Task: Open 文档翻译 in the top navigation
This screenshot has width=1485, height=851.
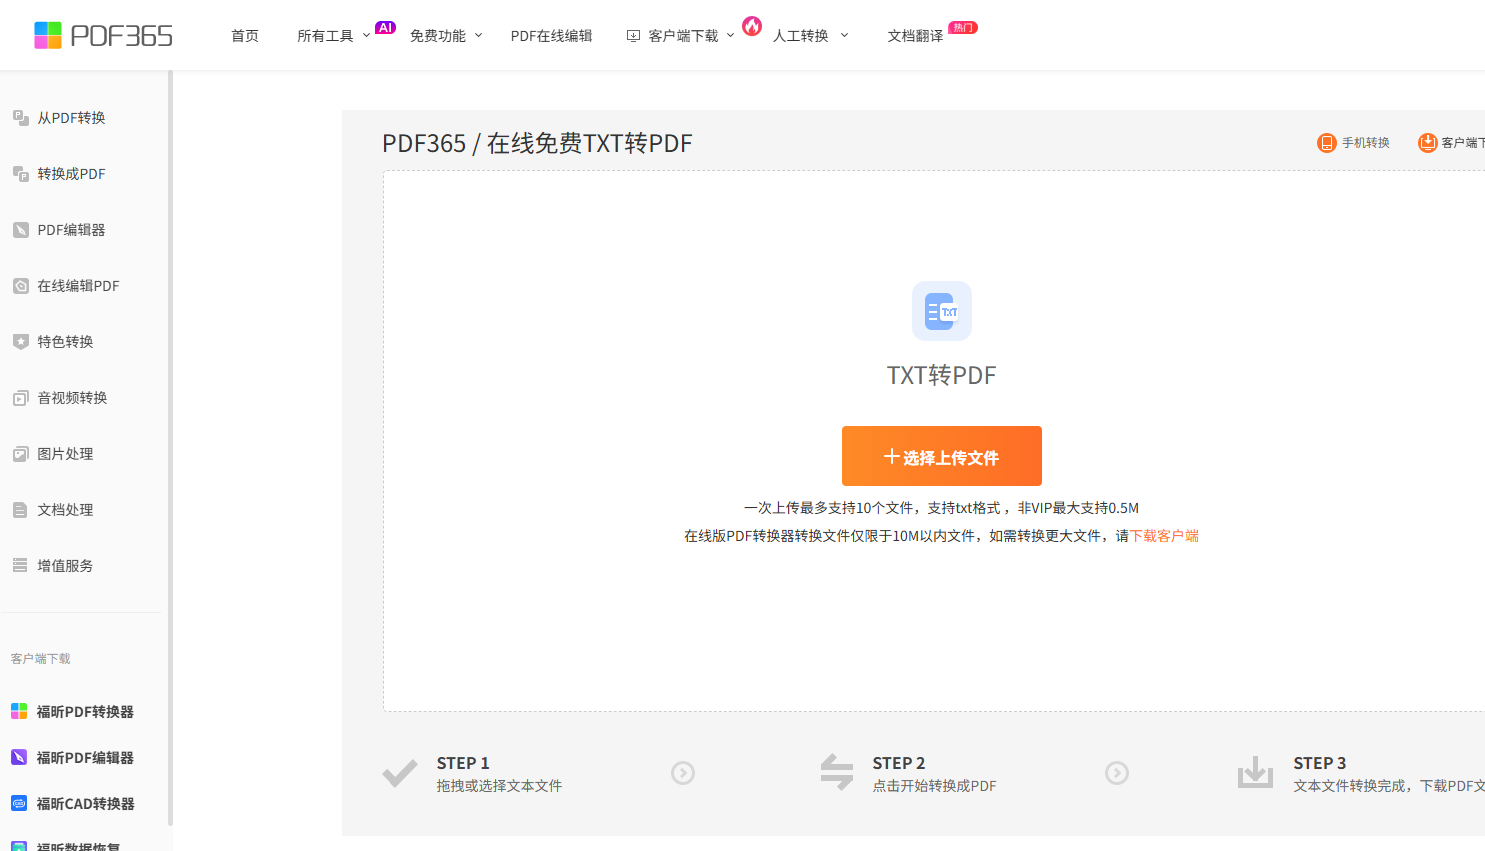Action: point(916,36)
